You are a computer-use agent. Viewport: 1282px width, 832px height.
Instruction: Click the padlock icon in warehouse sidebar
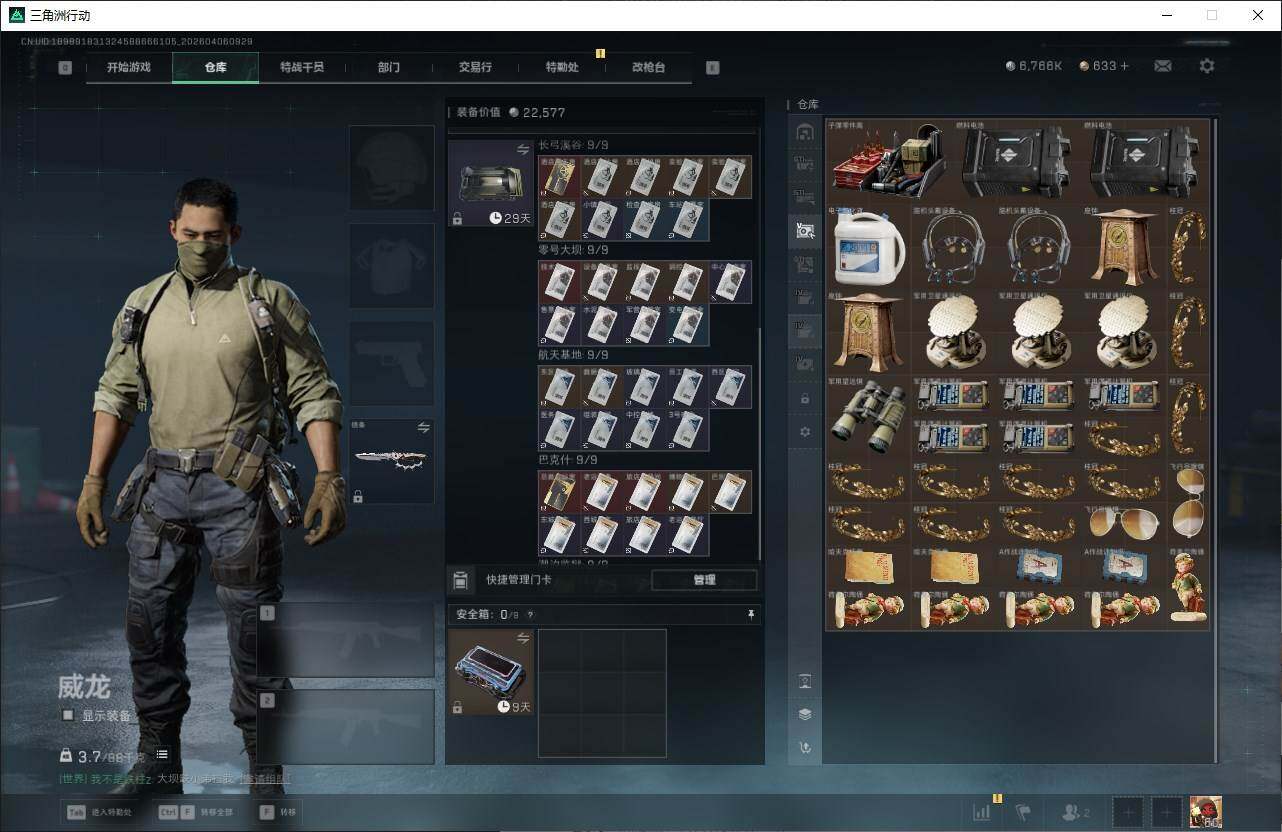[x=805, y=398]
